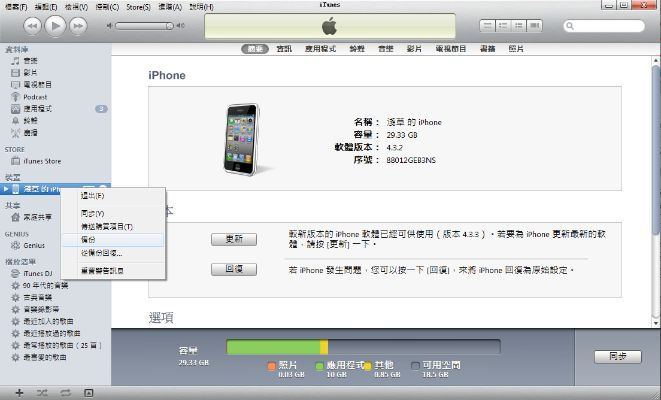Switch to Cover Flow view
Screen dimensions: 661x400
click(534, 26)
